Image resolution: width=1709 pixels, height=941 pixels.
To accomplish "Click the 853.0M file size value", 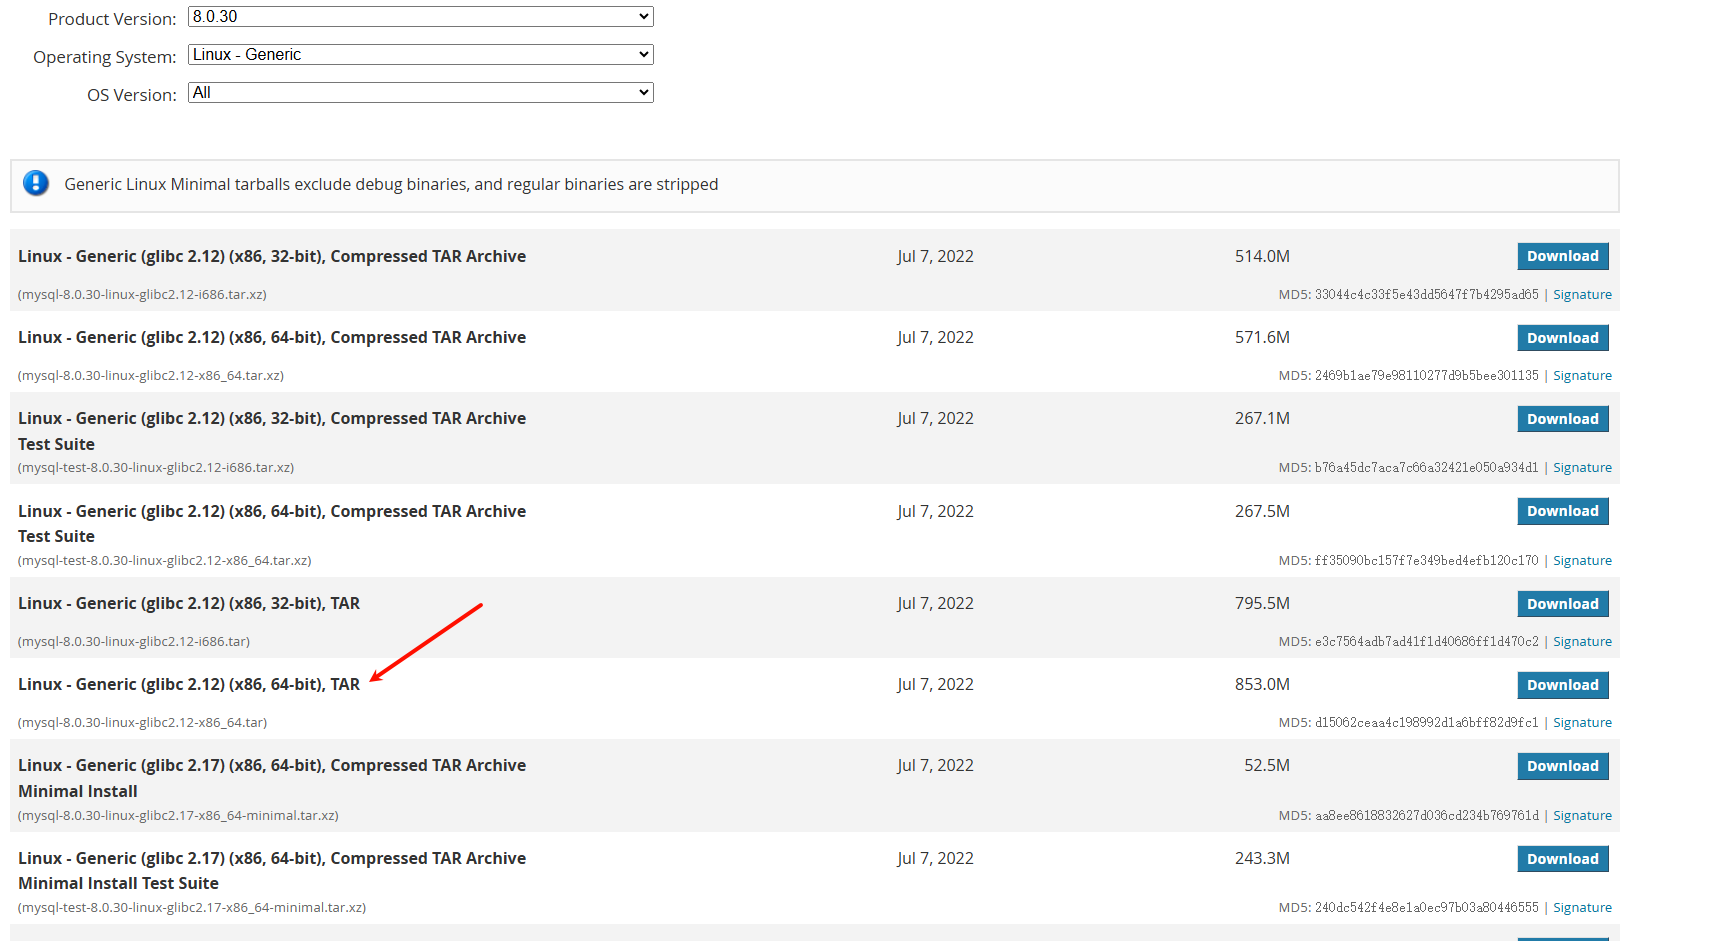I will point(1262,684).
